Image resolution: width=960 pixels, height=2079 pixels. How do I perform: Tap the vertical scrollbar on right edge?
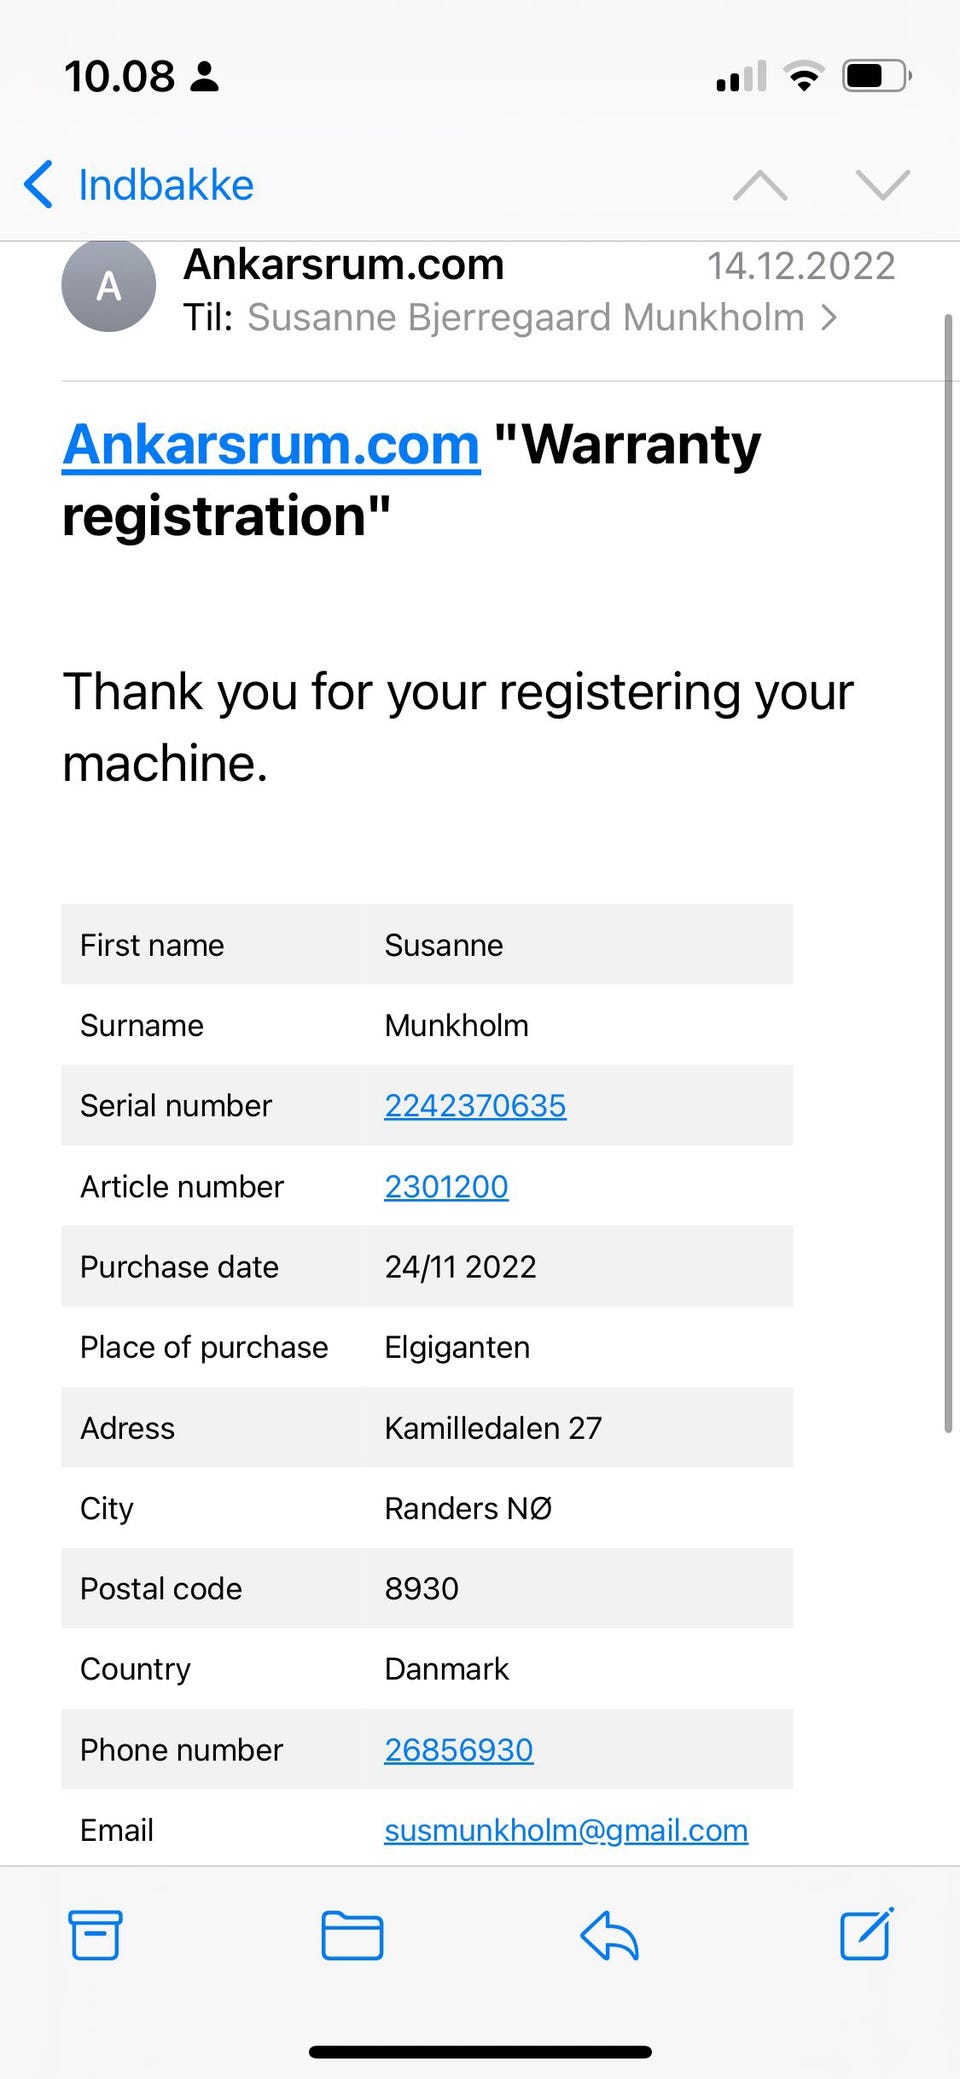(948, 870)
